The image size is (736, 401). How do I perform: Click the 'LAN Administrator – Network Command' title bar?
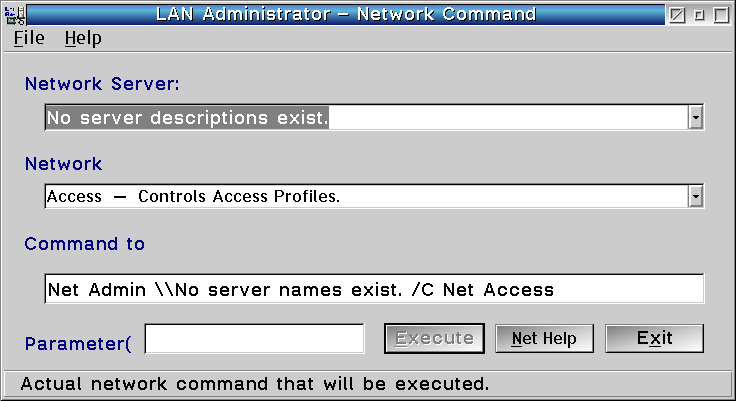346,15
